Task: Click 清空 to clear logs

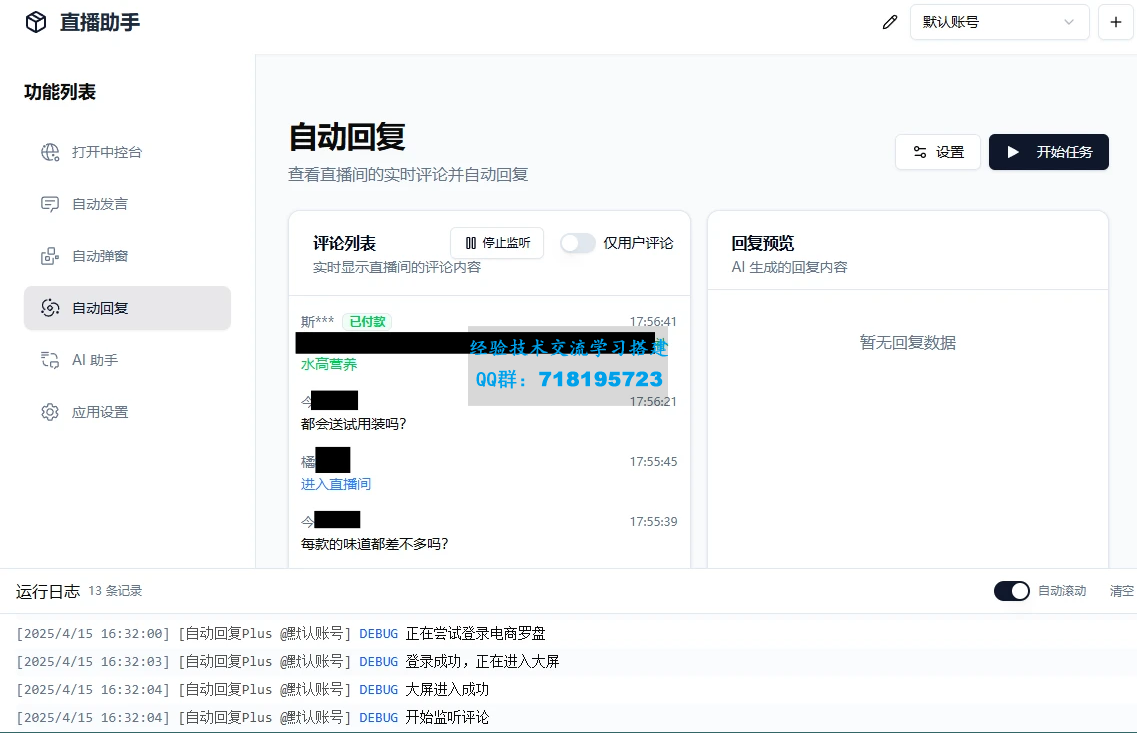Action: pyautogui.click(x=1122, y=591)
